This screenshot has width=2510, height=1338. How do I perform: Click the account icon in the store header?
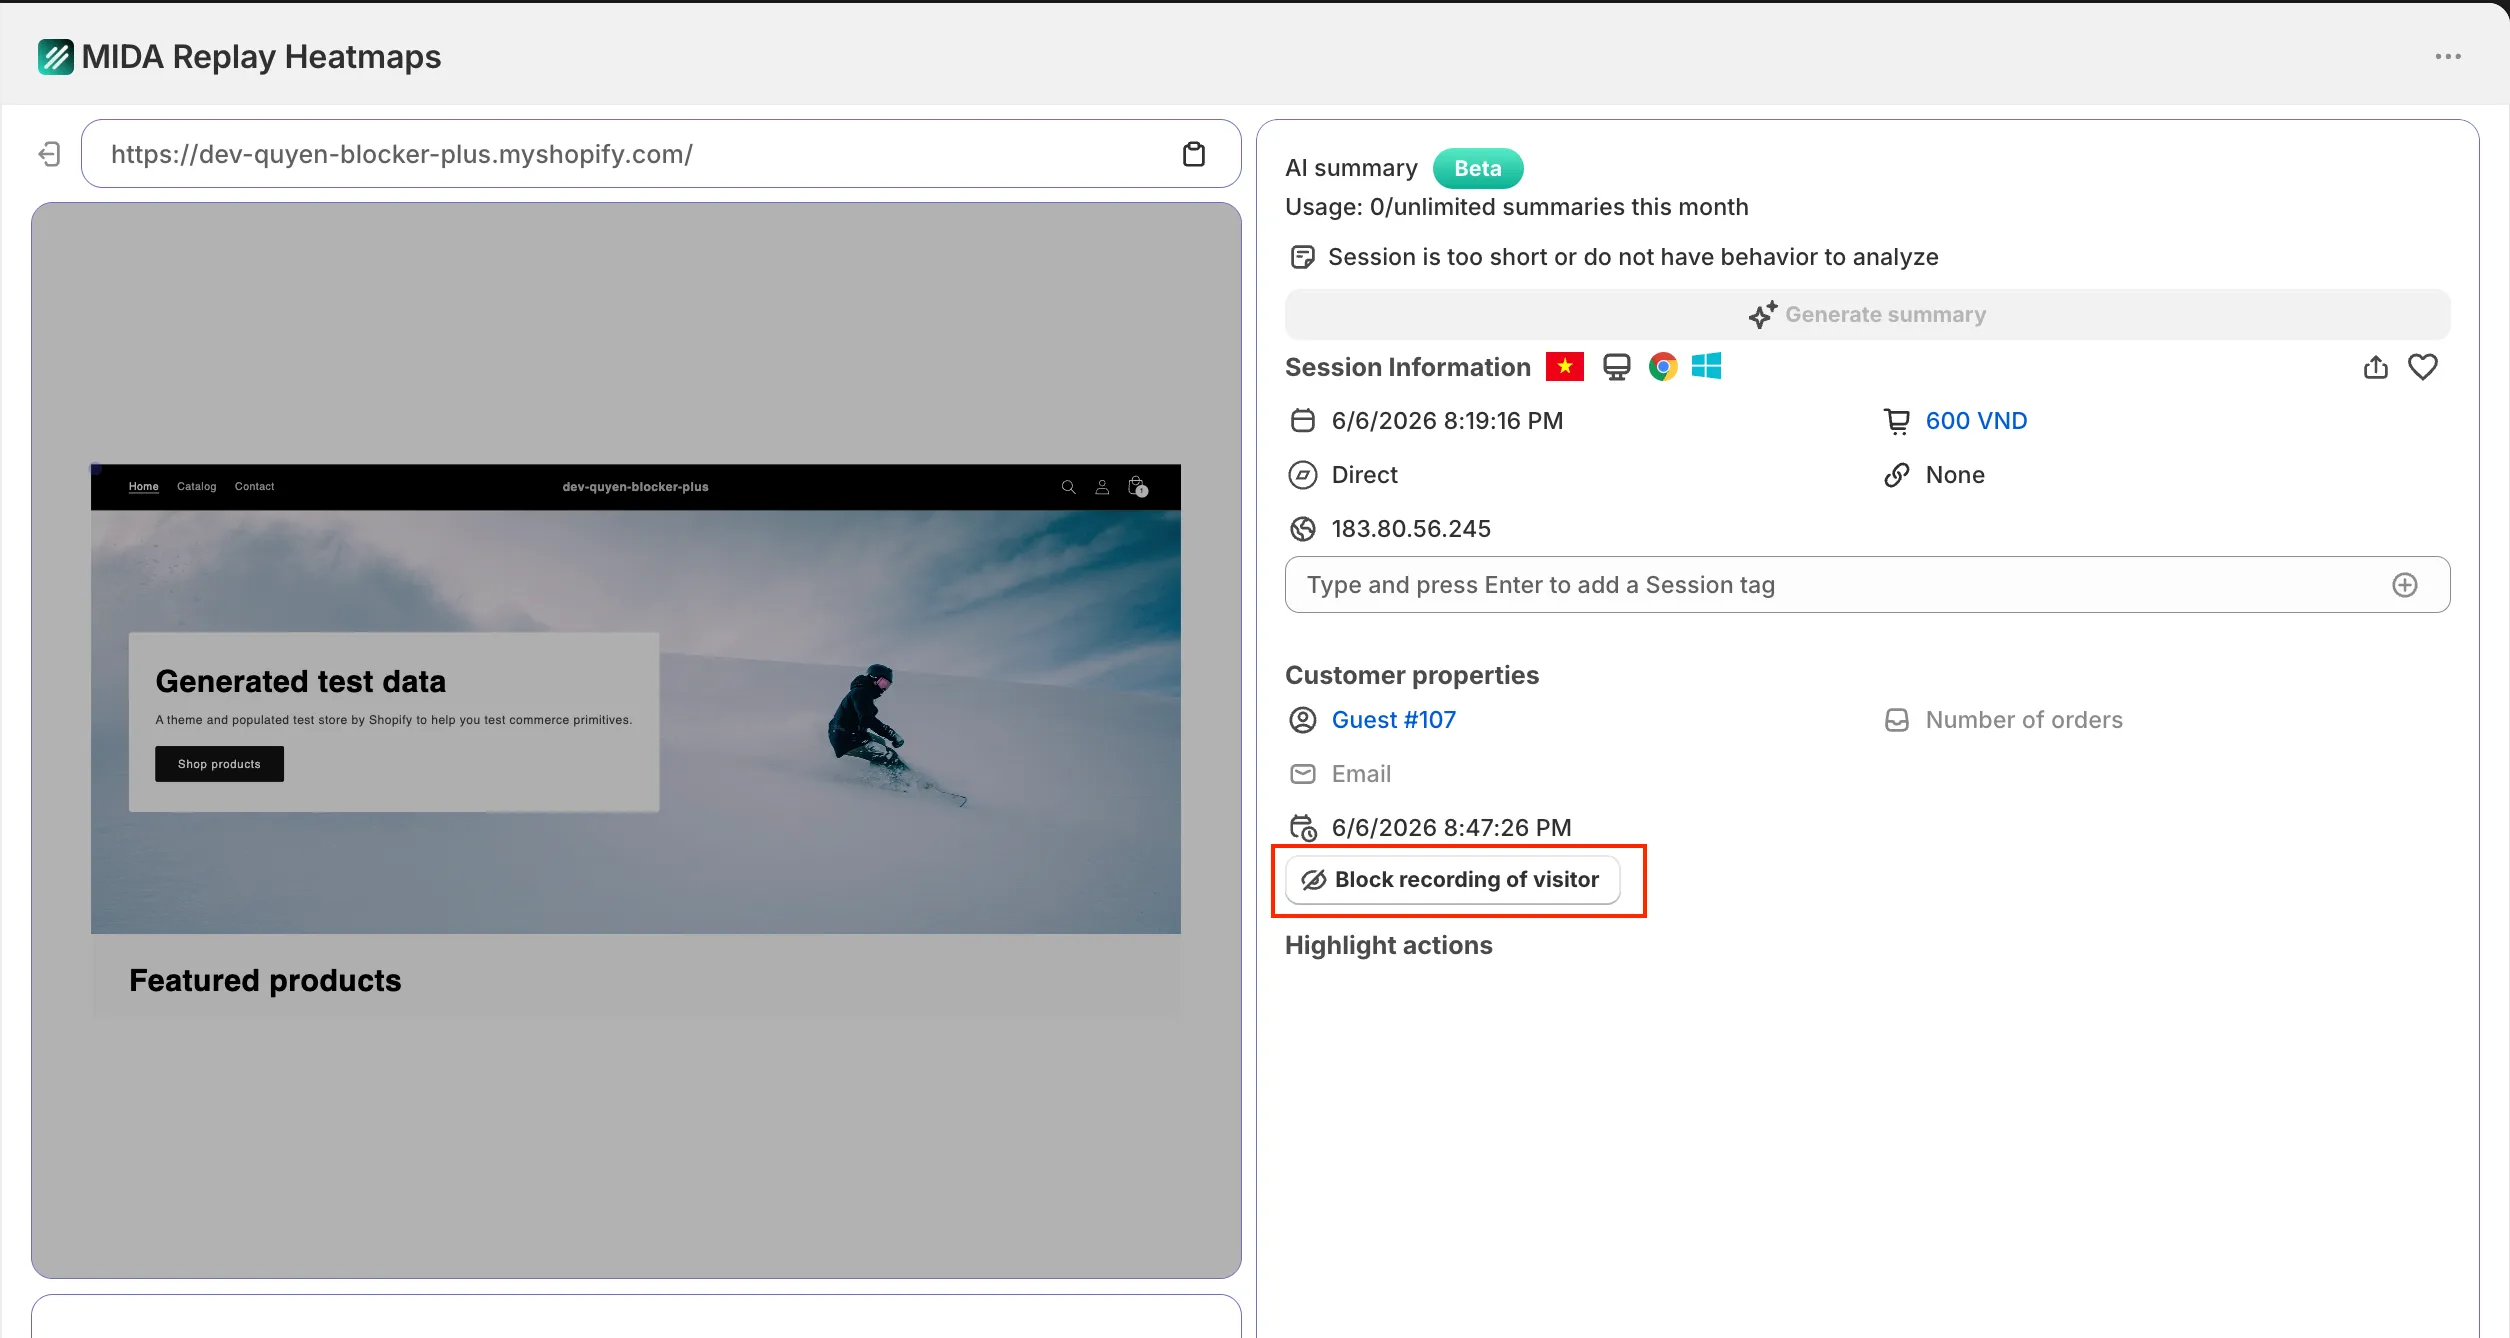click(1102, 487)
